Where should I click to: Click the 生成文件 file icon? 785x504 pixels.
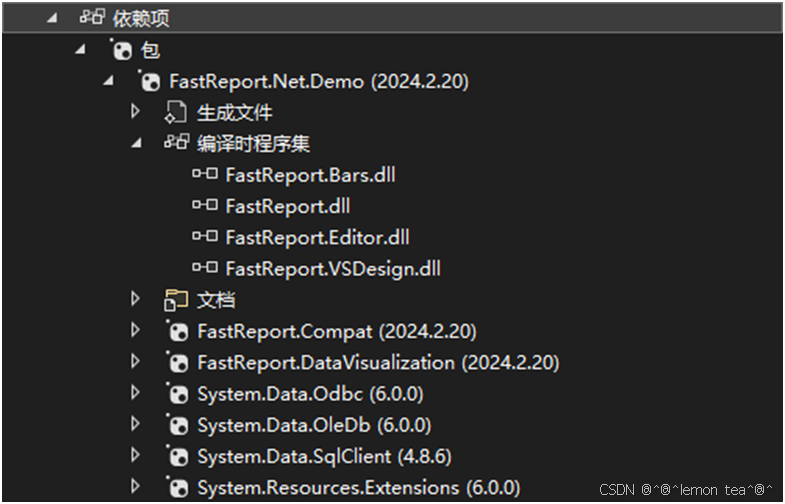coord(176,113)
